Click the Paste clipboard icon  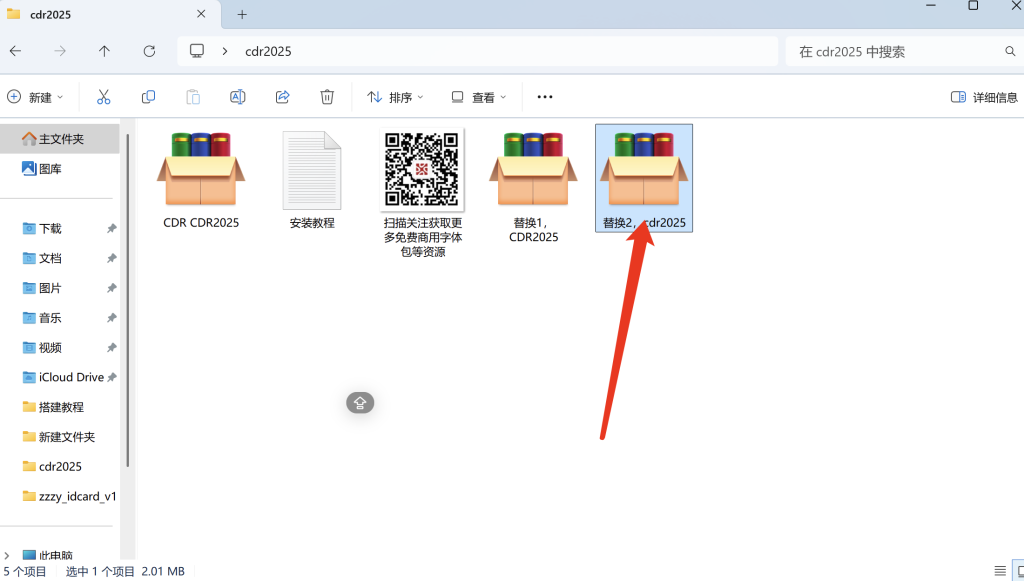[193, 97]
